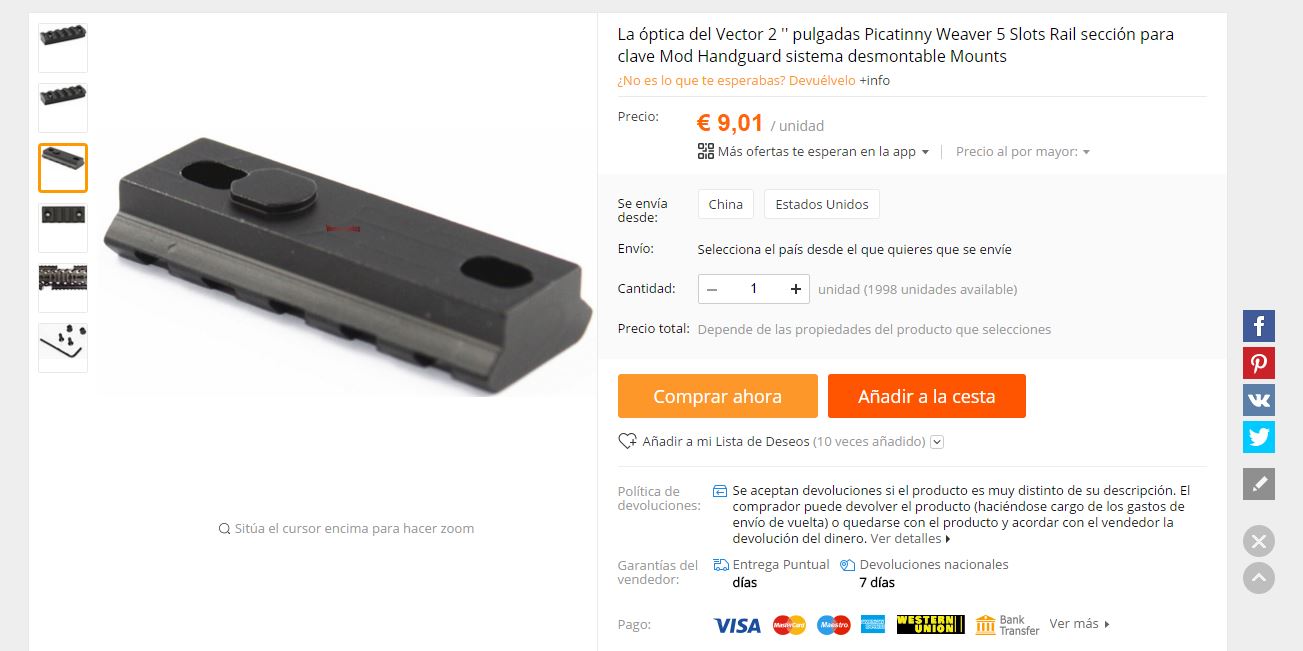
Task: Share product on Twitter
Action: pyautogui.click(x=1259, y=437)
